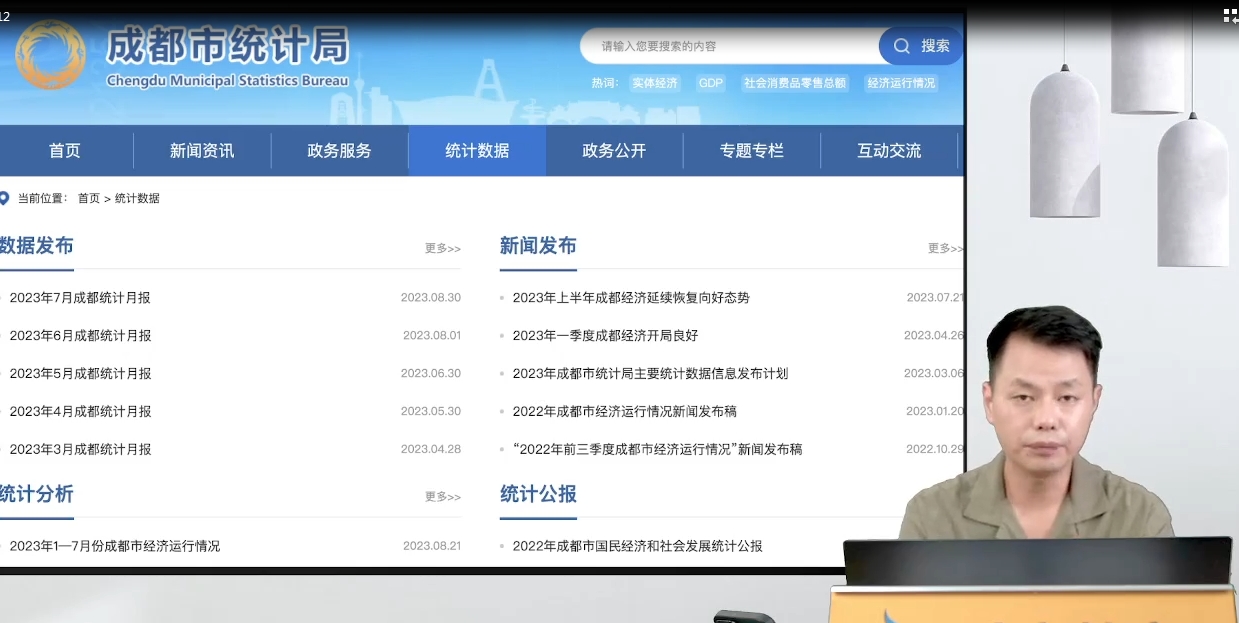
Task: Open the 新闻资讯 navigation menu item
Action: (201, 150)
